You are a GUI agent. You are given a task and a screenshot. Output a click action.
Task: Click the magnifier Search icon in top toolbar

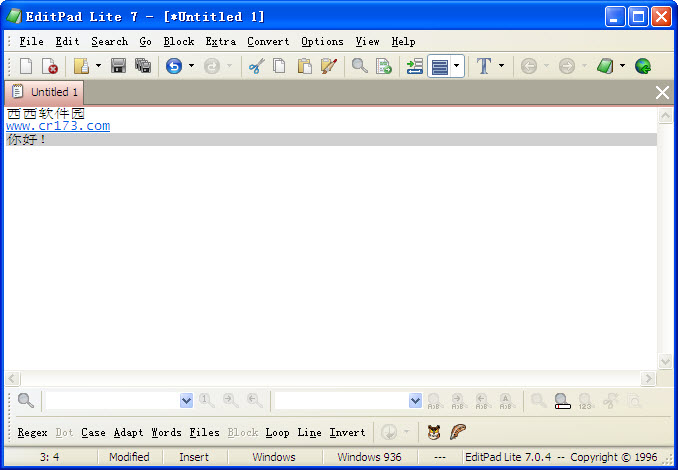coord(359,66)
